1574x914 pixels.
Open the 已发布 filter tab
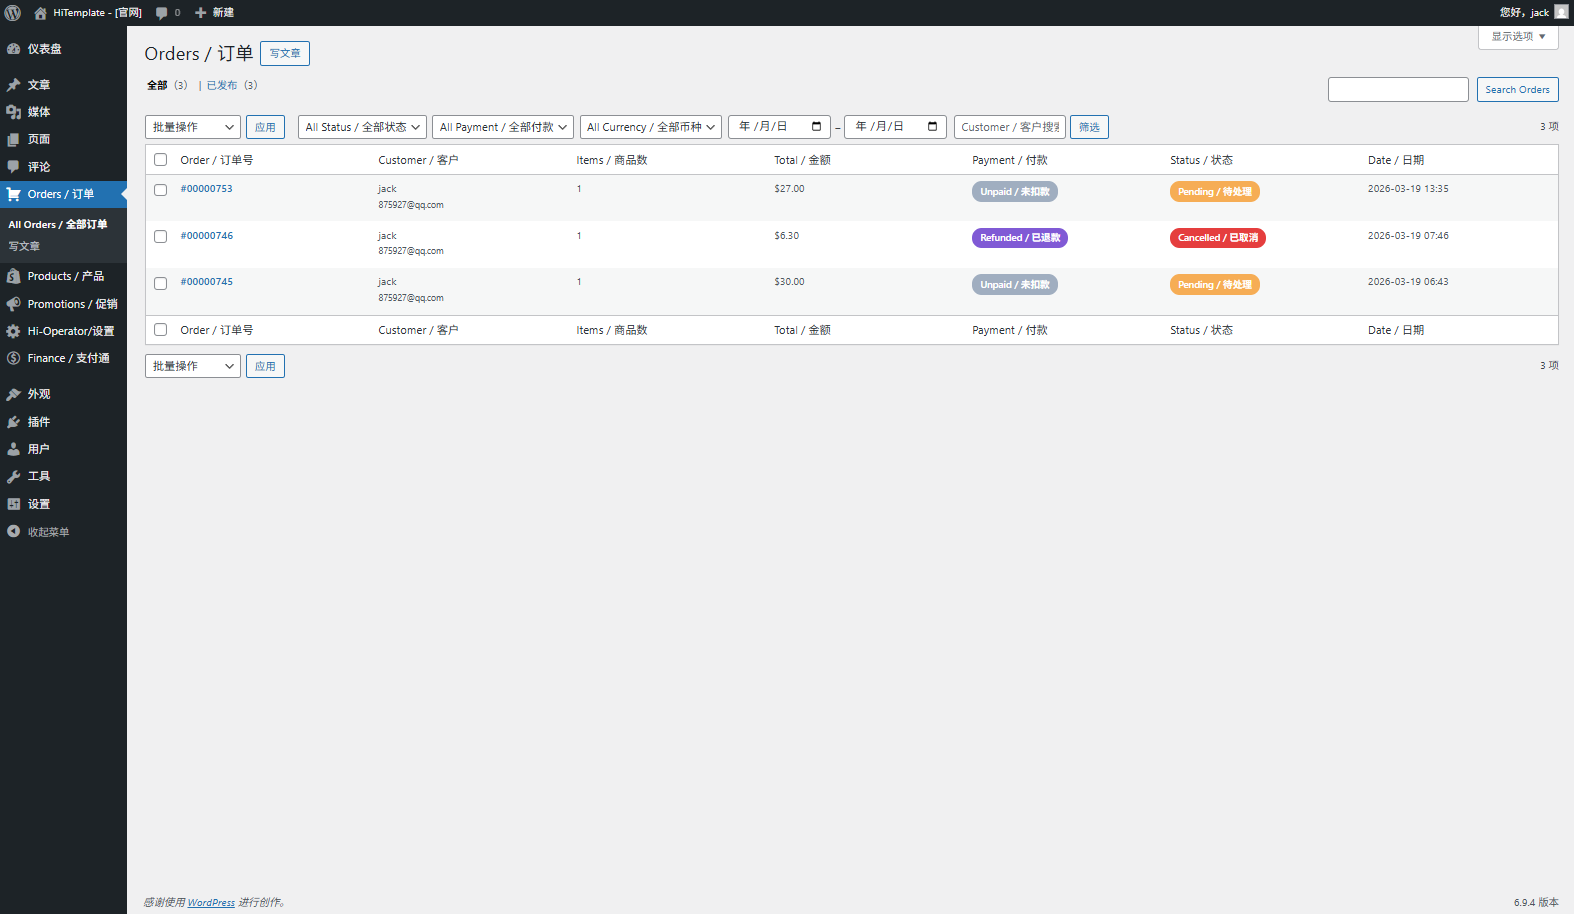(x=222, y=86)
